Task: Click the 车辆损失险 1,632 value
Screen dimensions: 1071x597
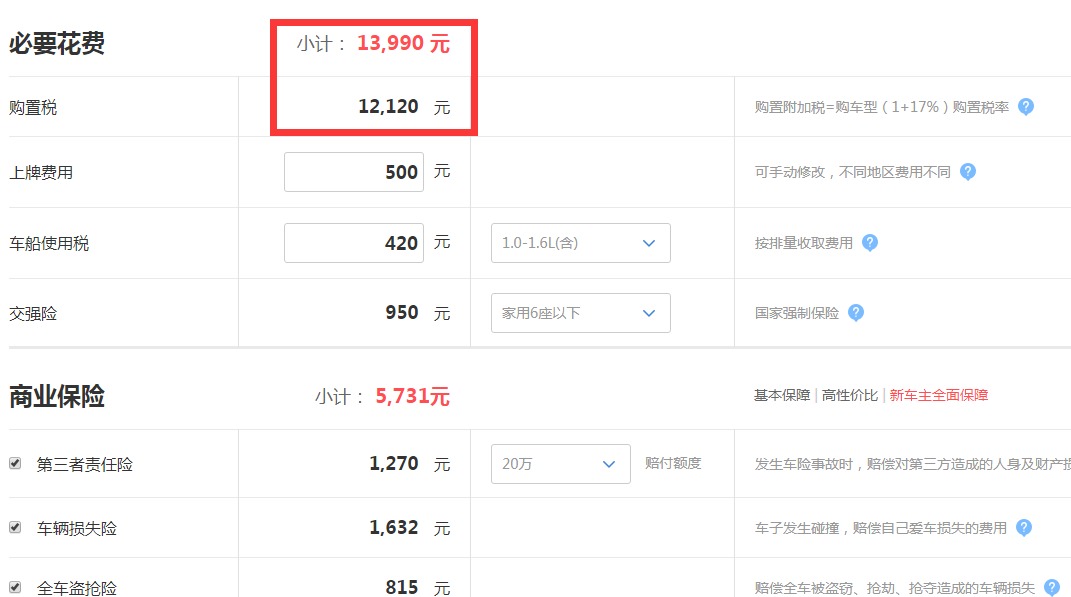Action: (393, 527)
